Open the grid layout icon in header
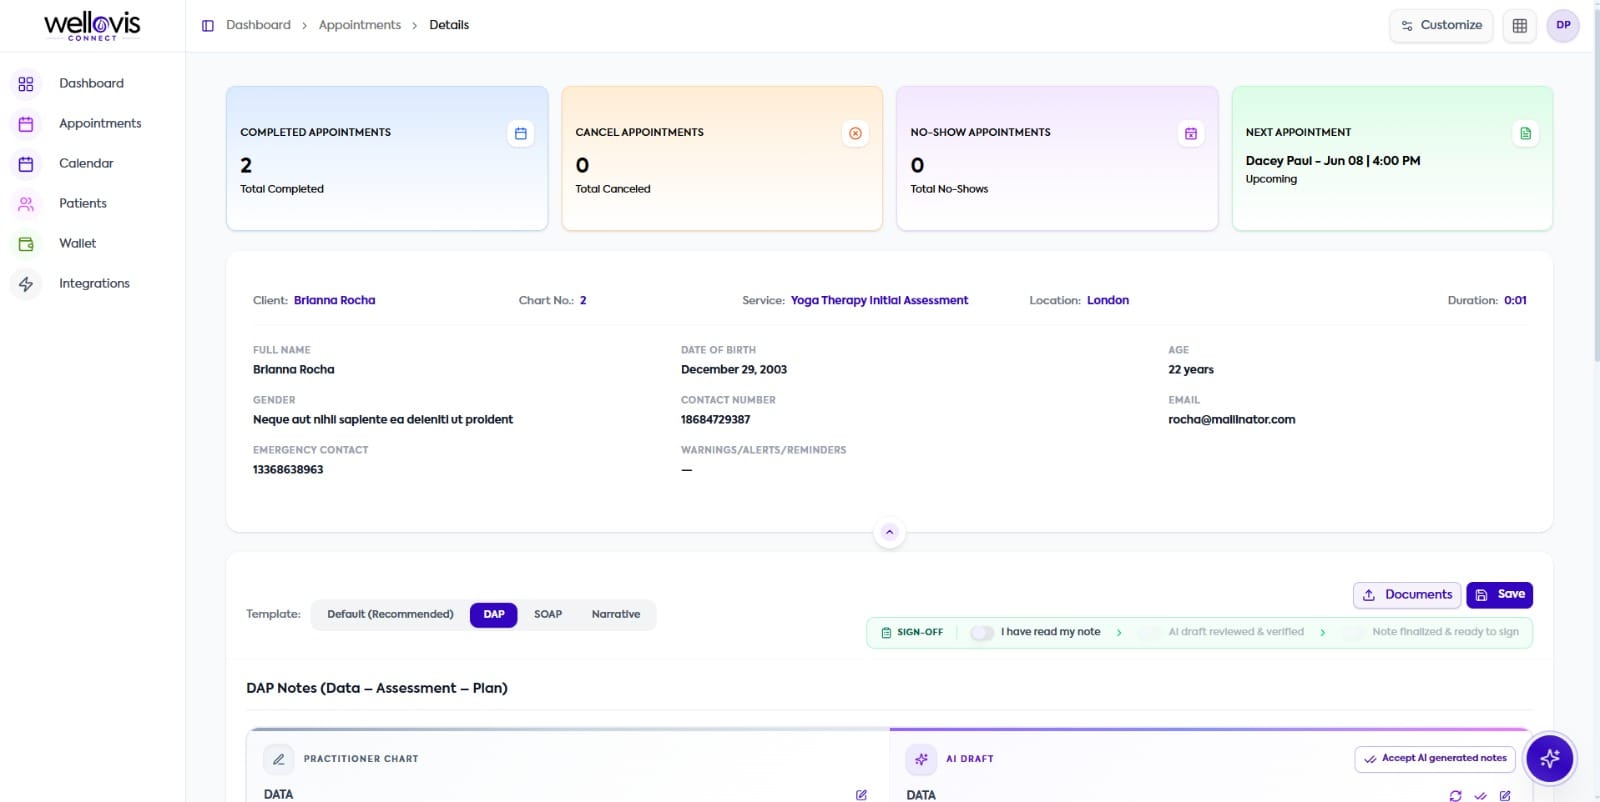Image resolution: width=1600 pixels, height=802 pixels. pyautogui.click(x=1520, y=26)
